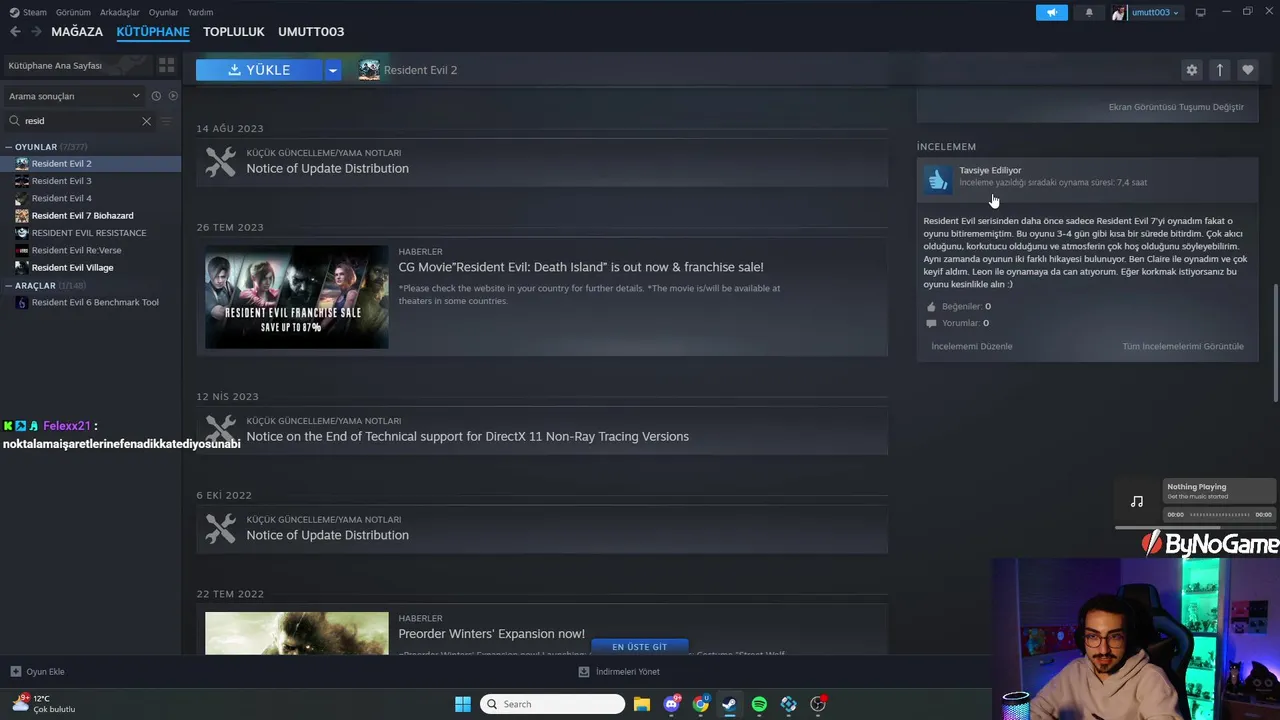Viewport: 1280px width, 720px height.
Task: Click the upward arrow info button
Action: [1219, 70]
